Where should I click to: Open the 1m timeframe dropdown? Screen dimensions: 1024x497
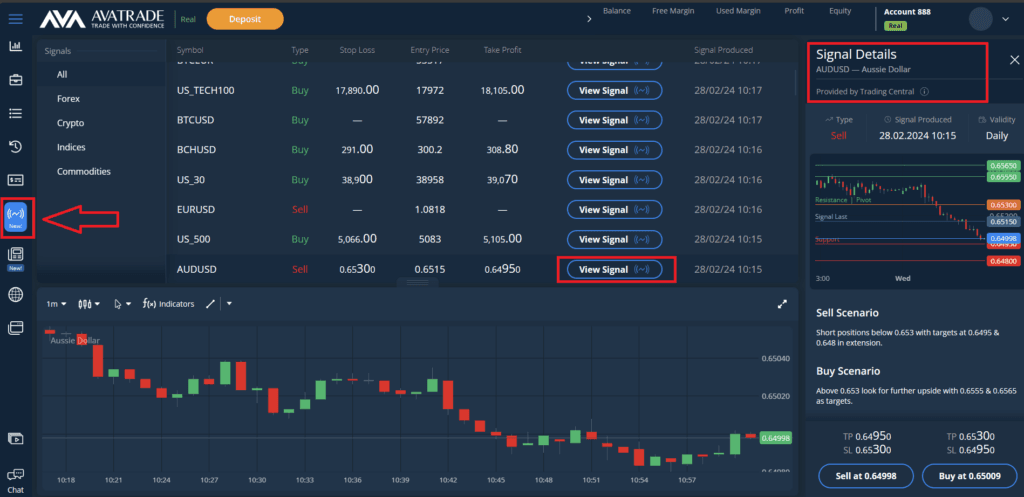point(56,303)
